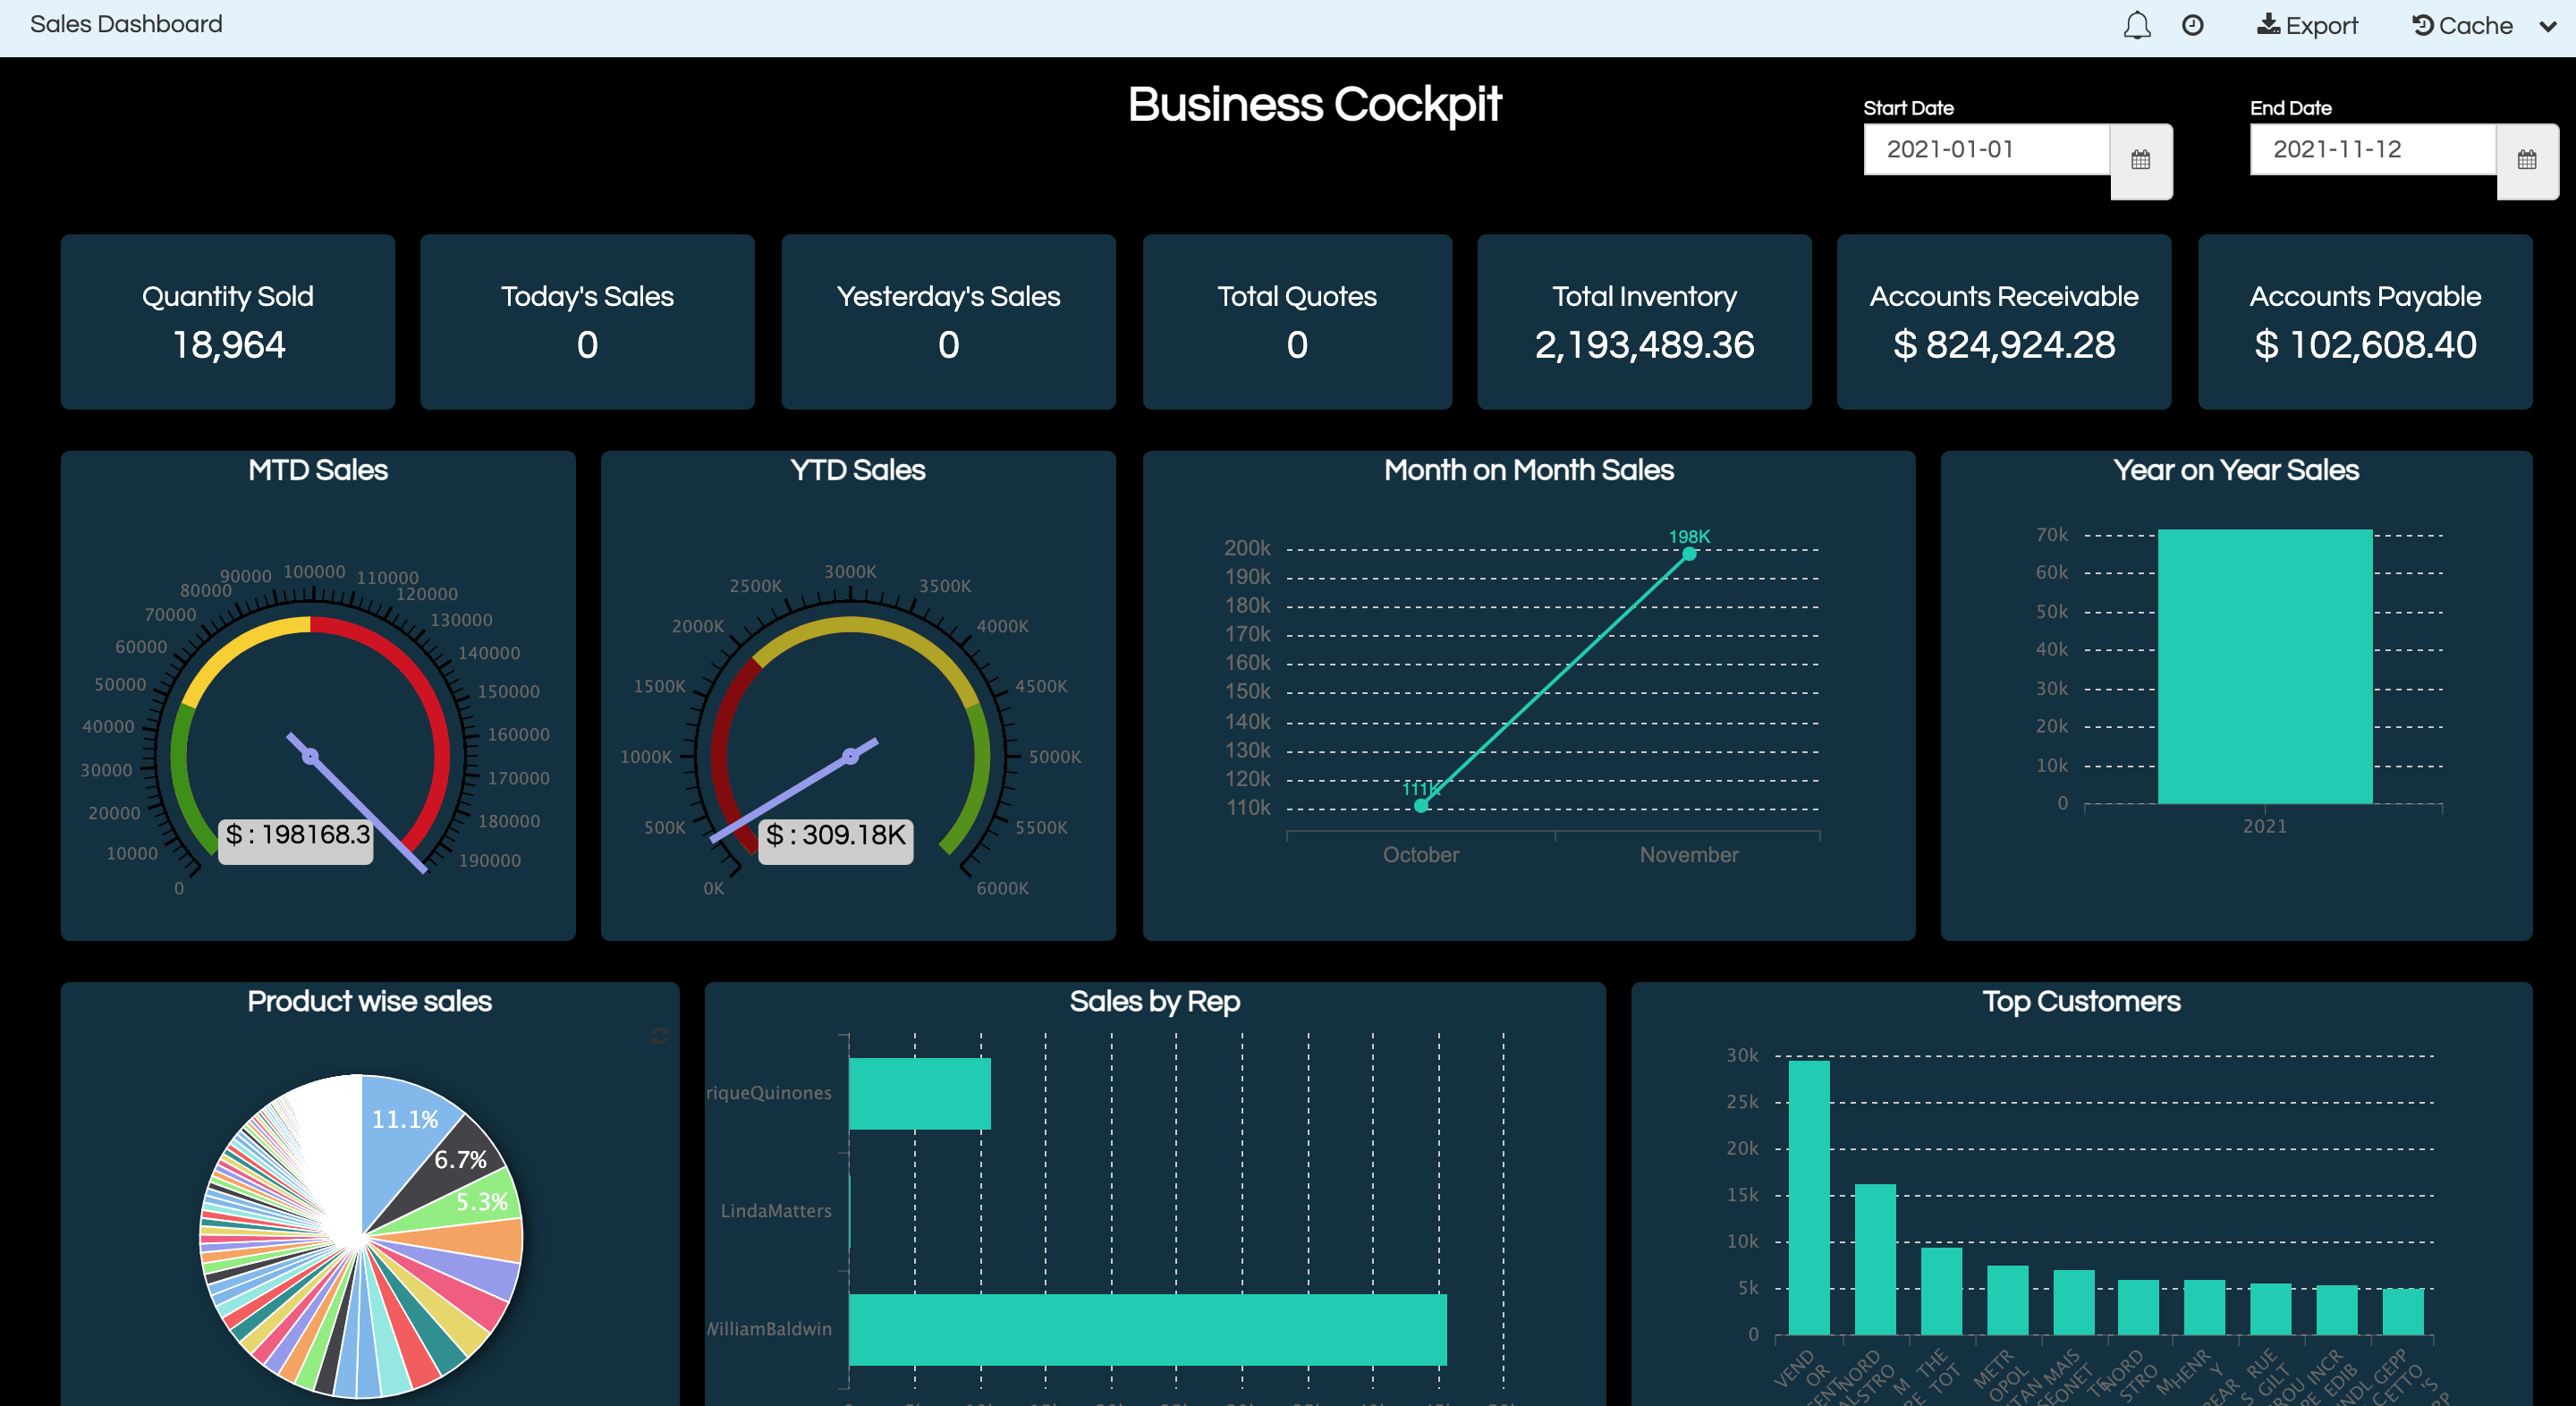Click the Cache button
The image size is (2576, 1406).
[2462, 25]
